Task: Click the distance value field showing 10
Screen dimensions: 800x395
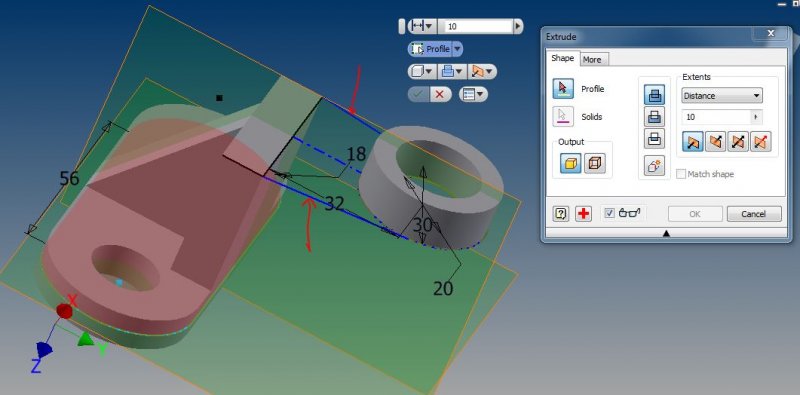Action: (718, 117)
